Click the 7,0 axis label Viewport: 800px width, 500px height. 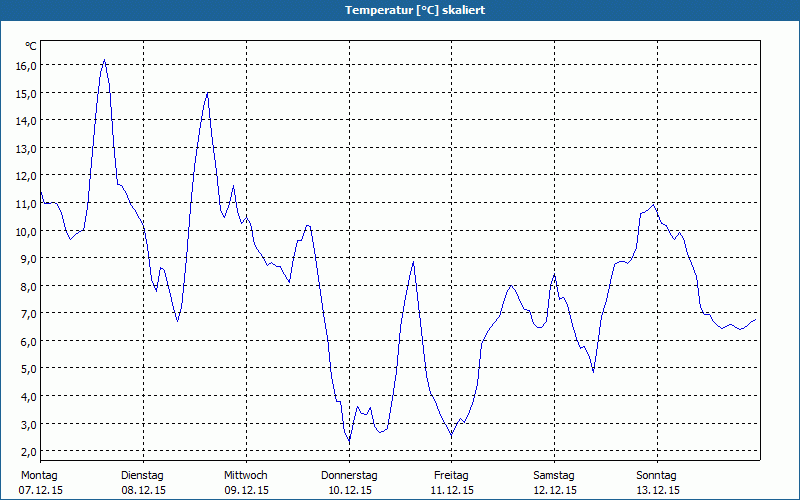[x=28, y=314]
